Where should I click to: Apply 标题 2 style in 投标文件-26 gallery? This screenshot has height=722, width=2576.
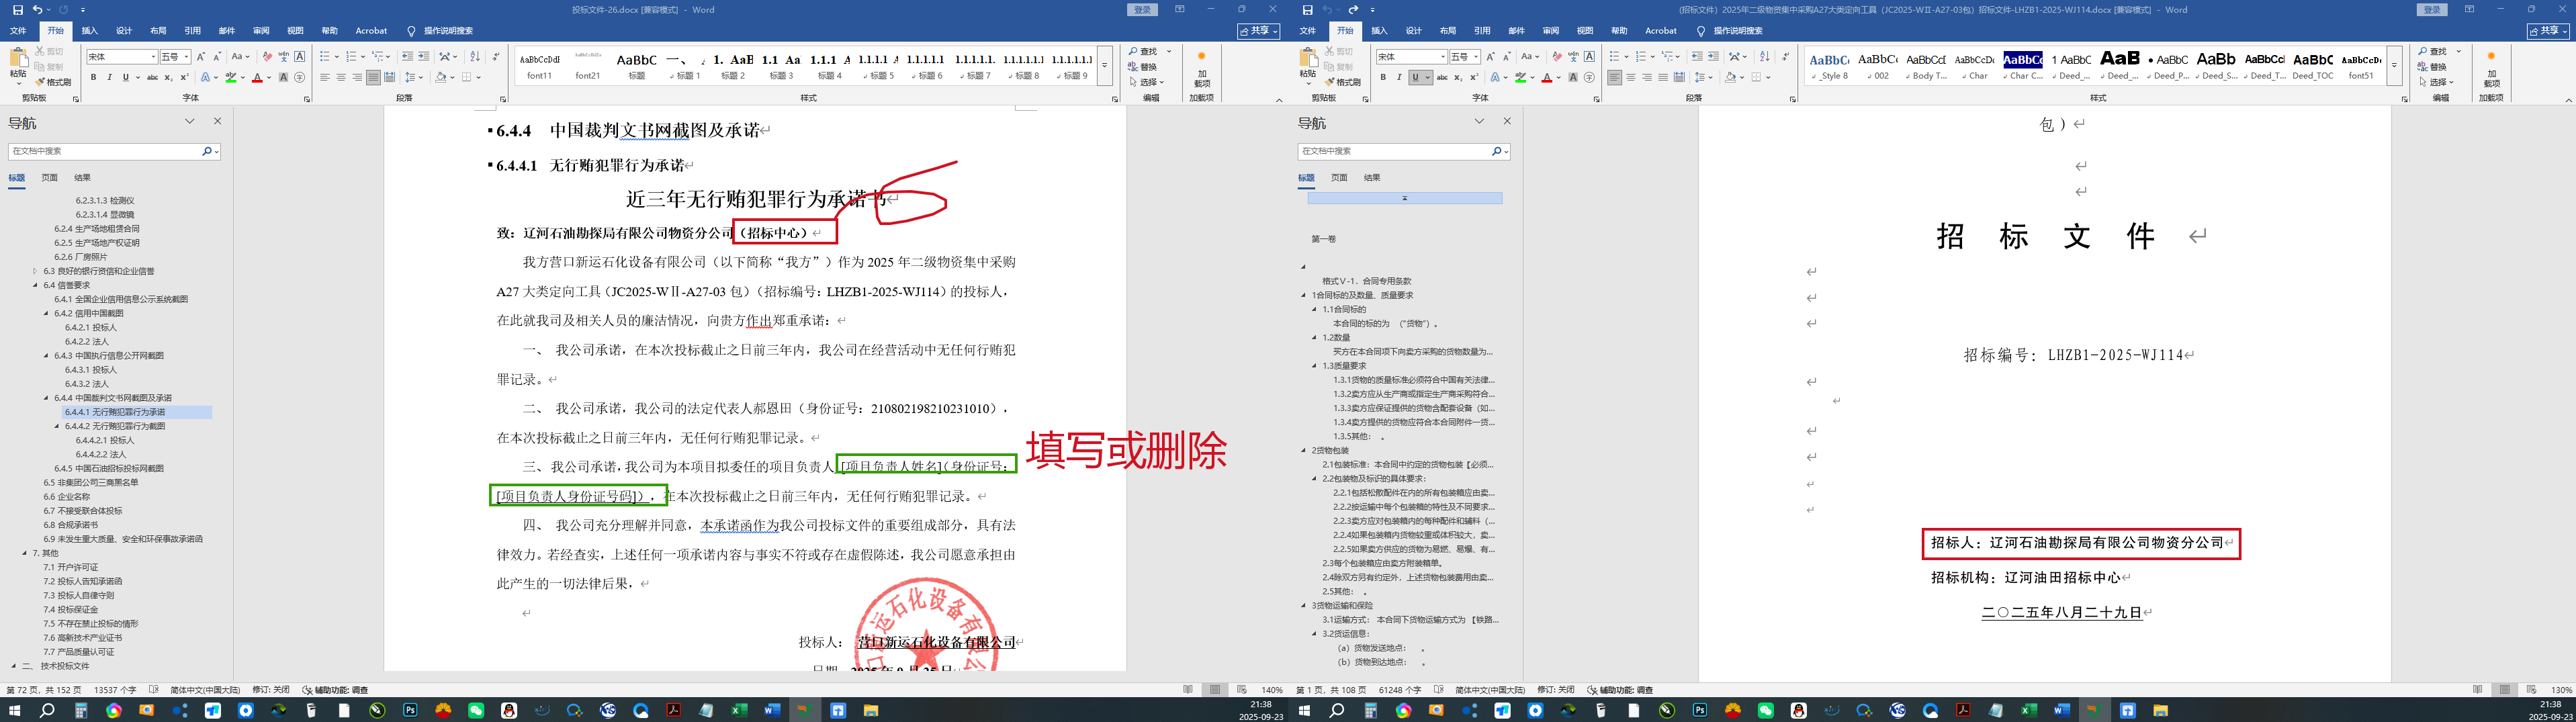(x=734, y=66)
